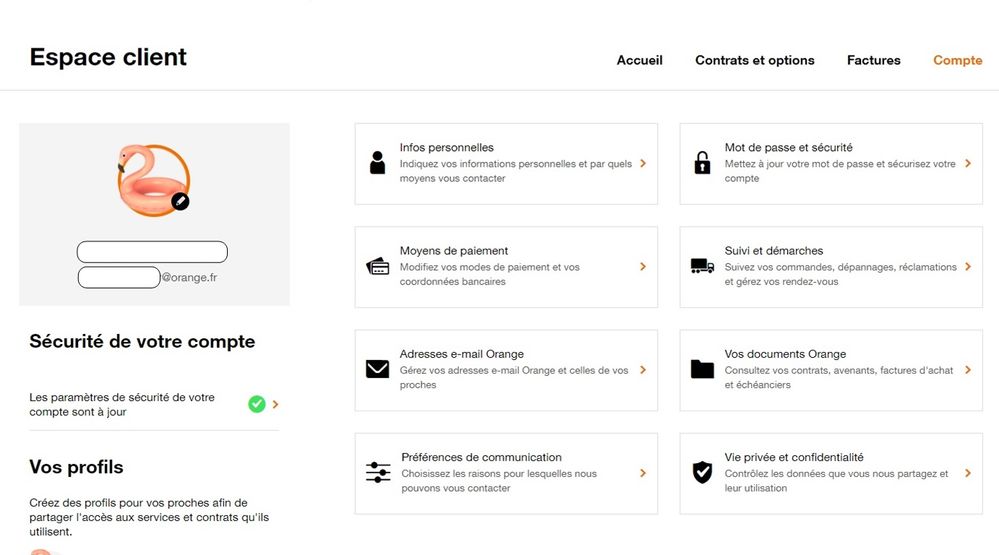
Task: Open the Factures tab
Action: point(873,60)
